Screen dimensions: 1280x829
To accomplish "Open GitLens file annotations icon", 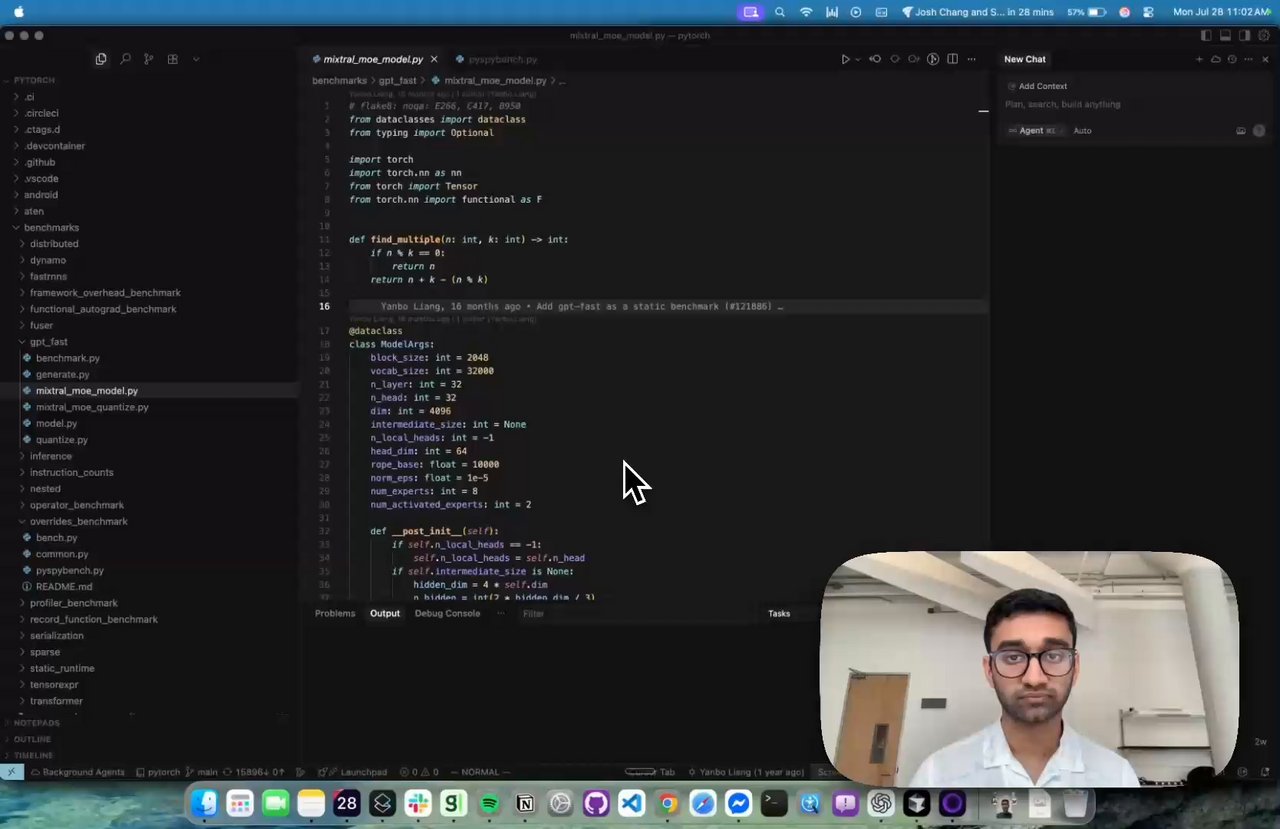I will tap(933, 59).
